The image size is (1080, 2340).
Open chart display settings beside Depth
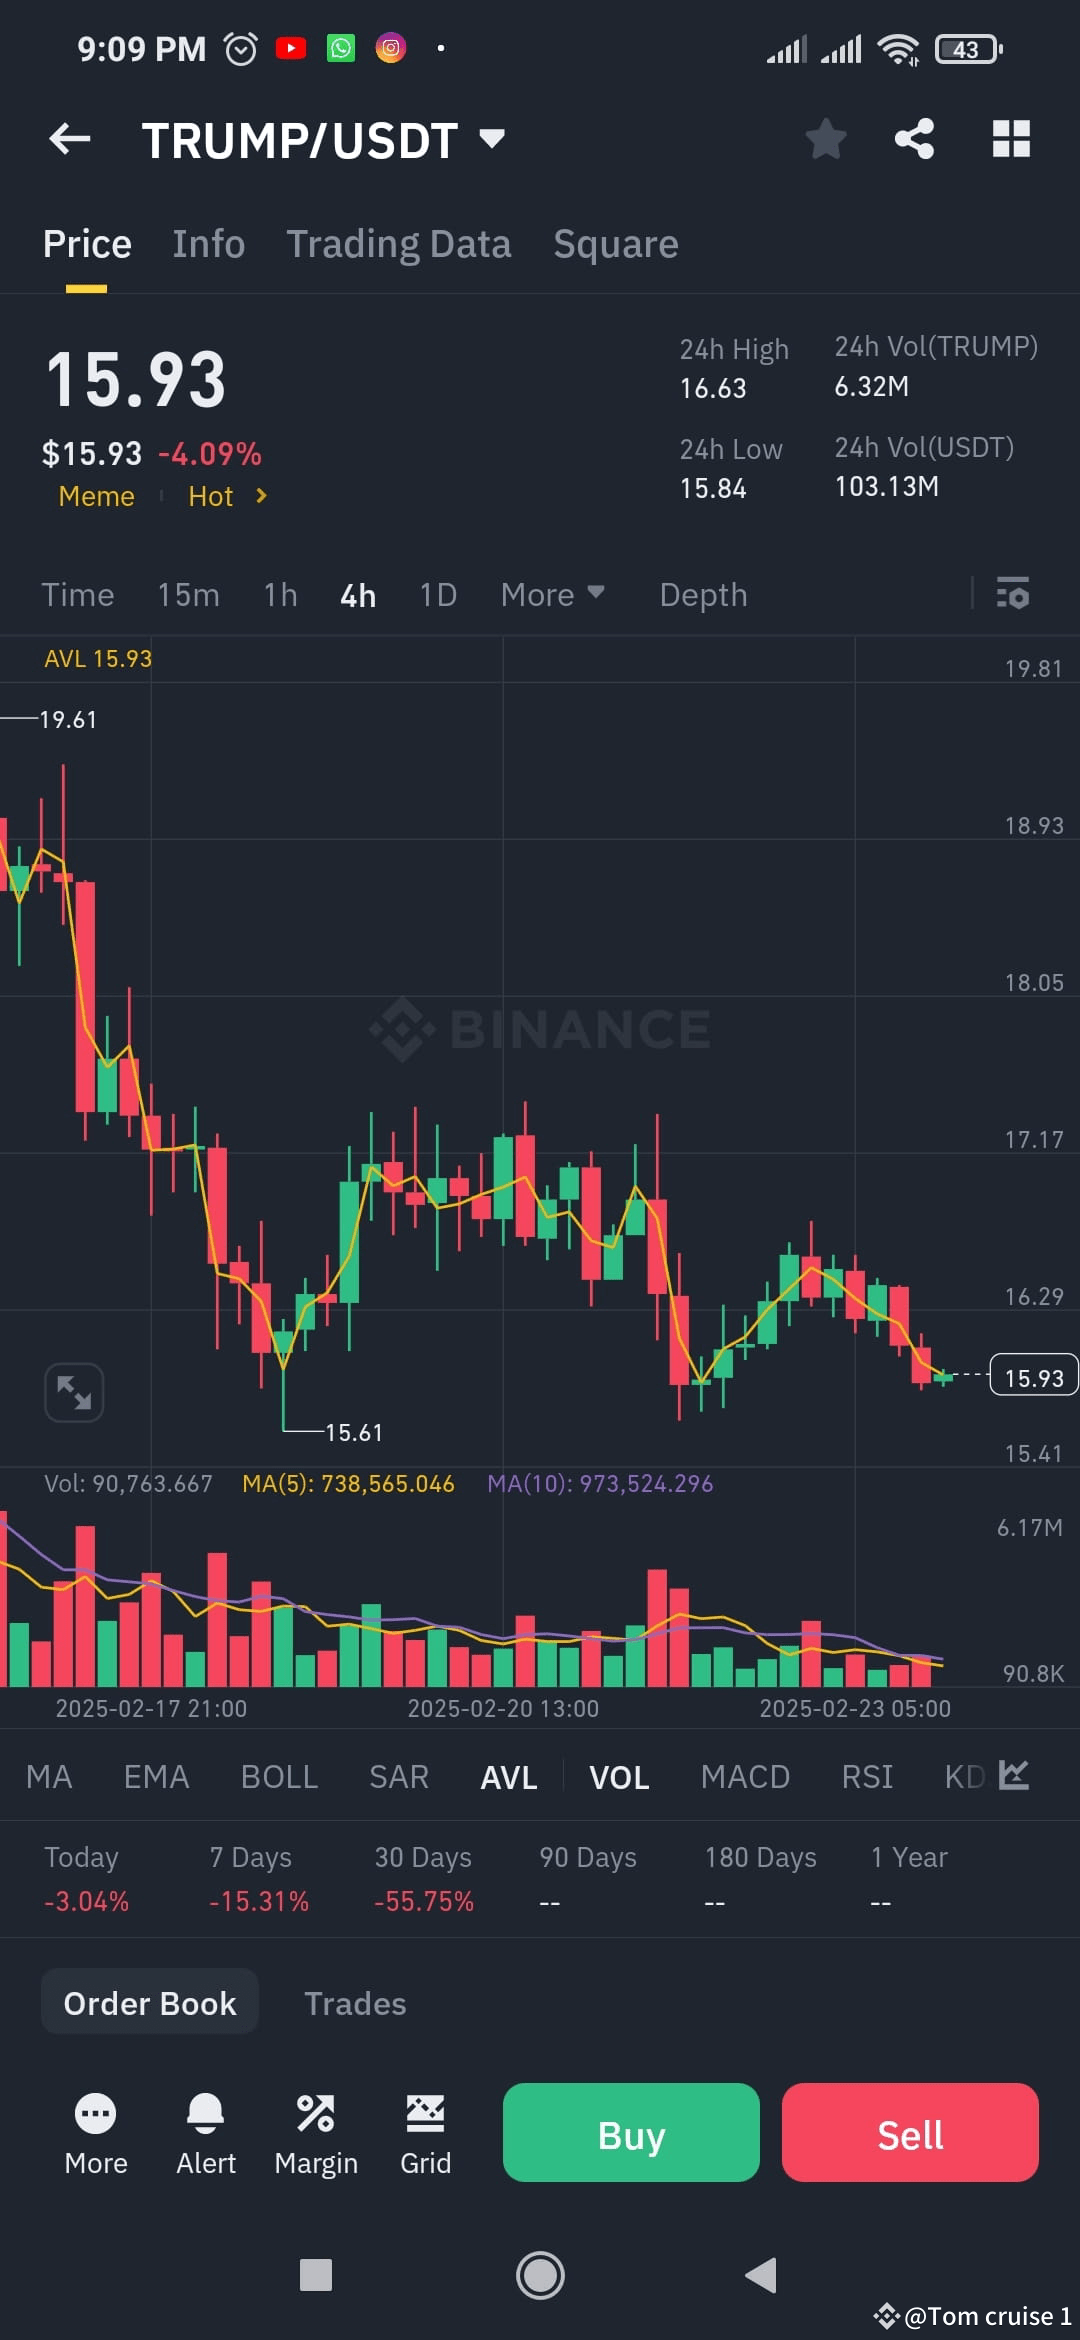pos(1014,594)
